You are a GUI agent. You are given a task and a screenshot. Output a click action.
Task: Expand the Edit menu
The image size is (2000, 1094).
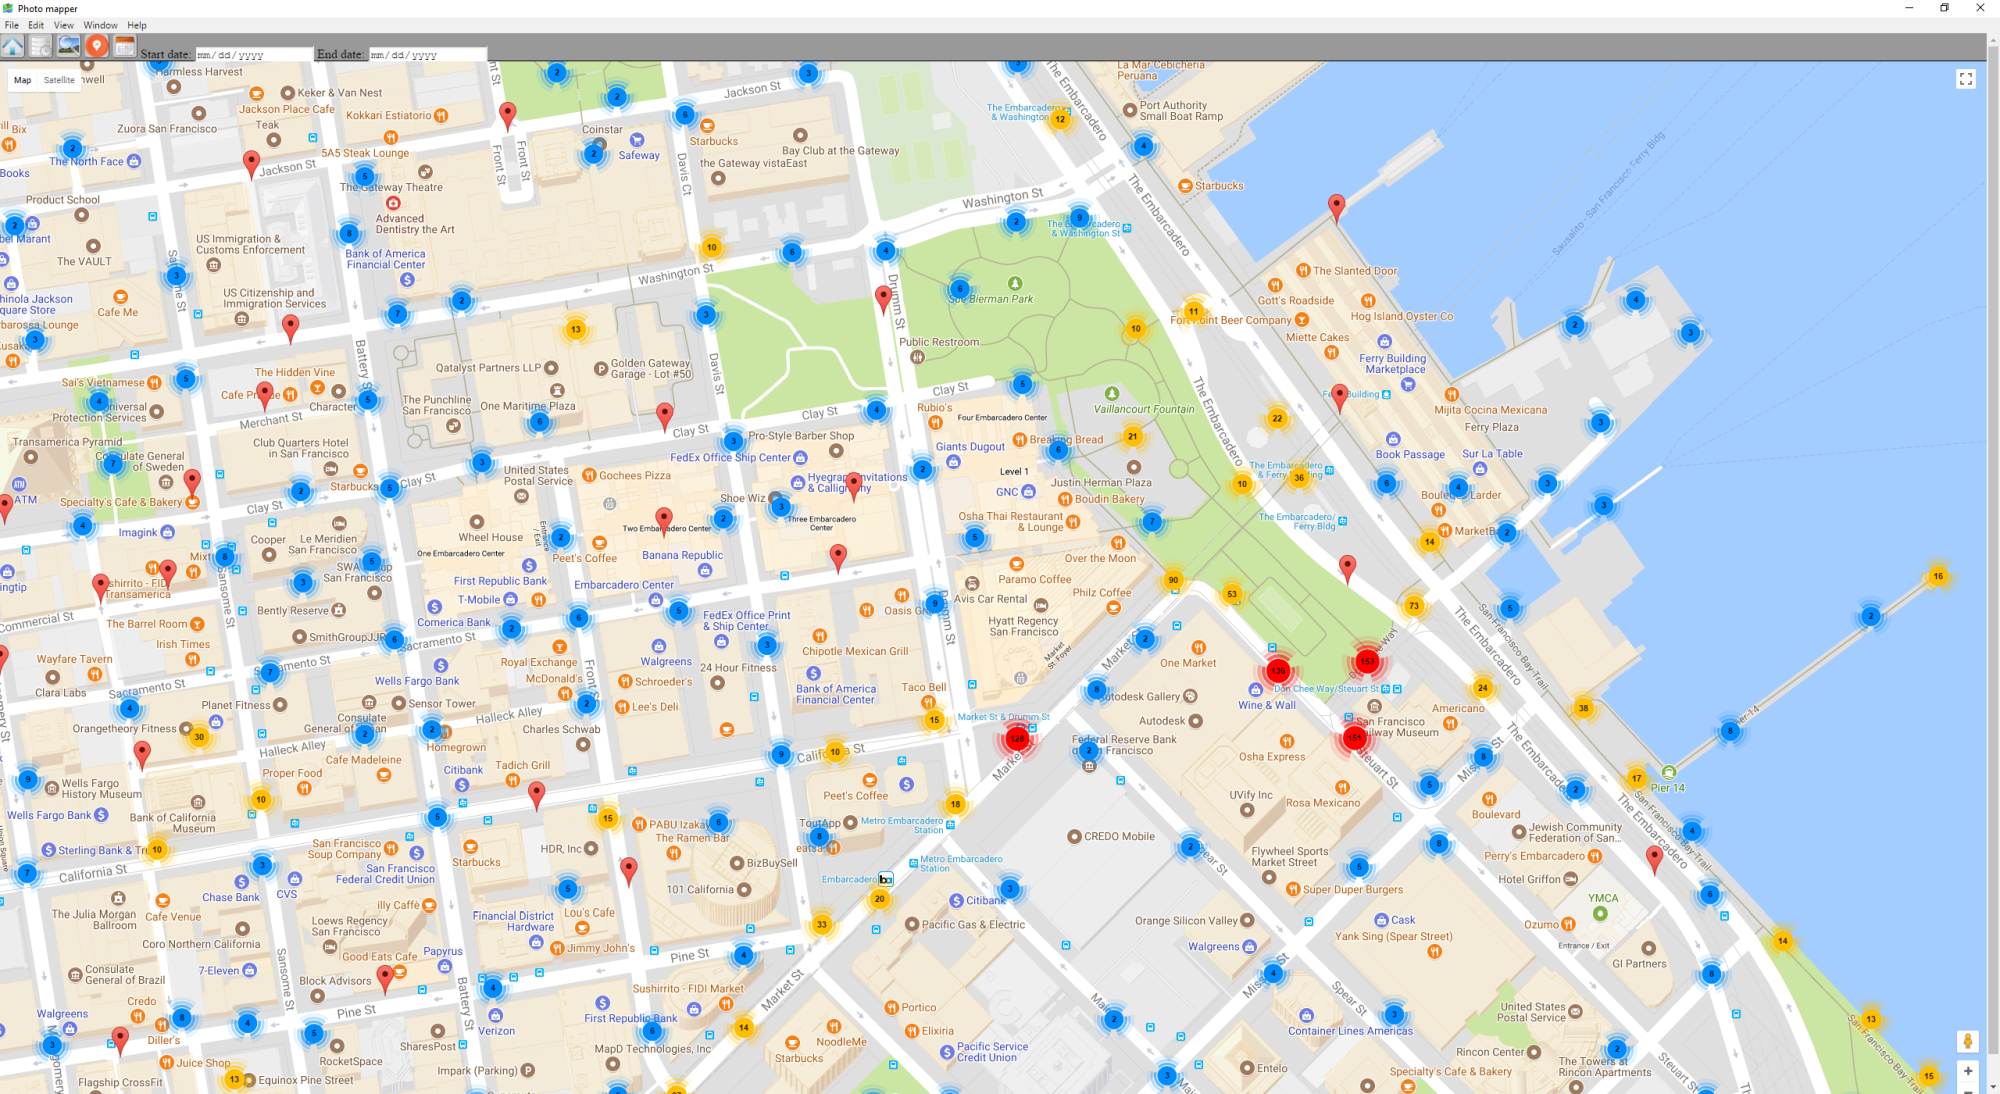(x=36, y=25)
